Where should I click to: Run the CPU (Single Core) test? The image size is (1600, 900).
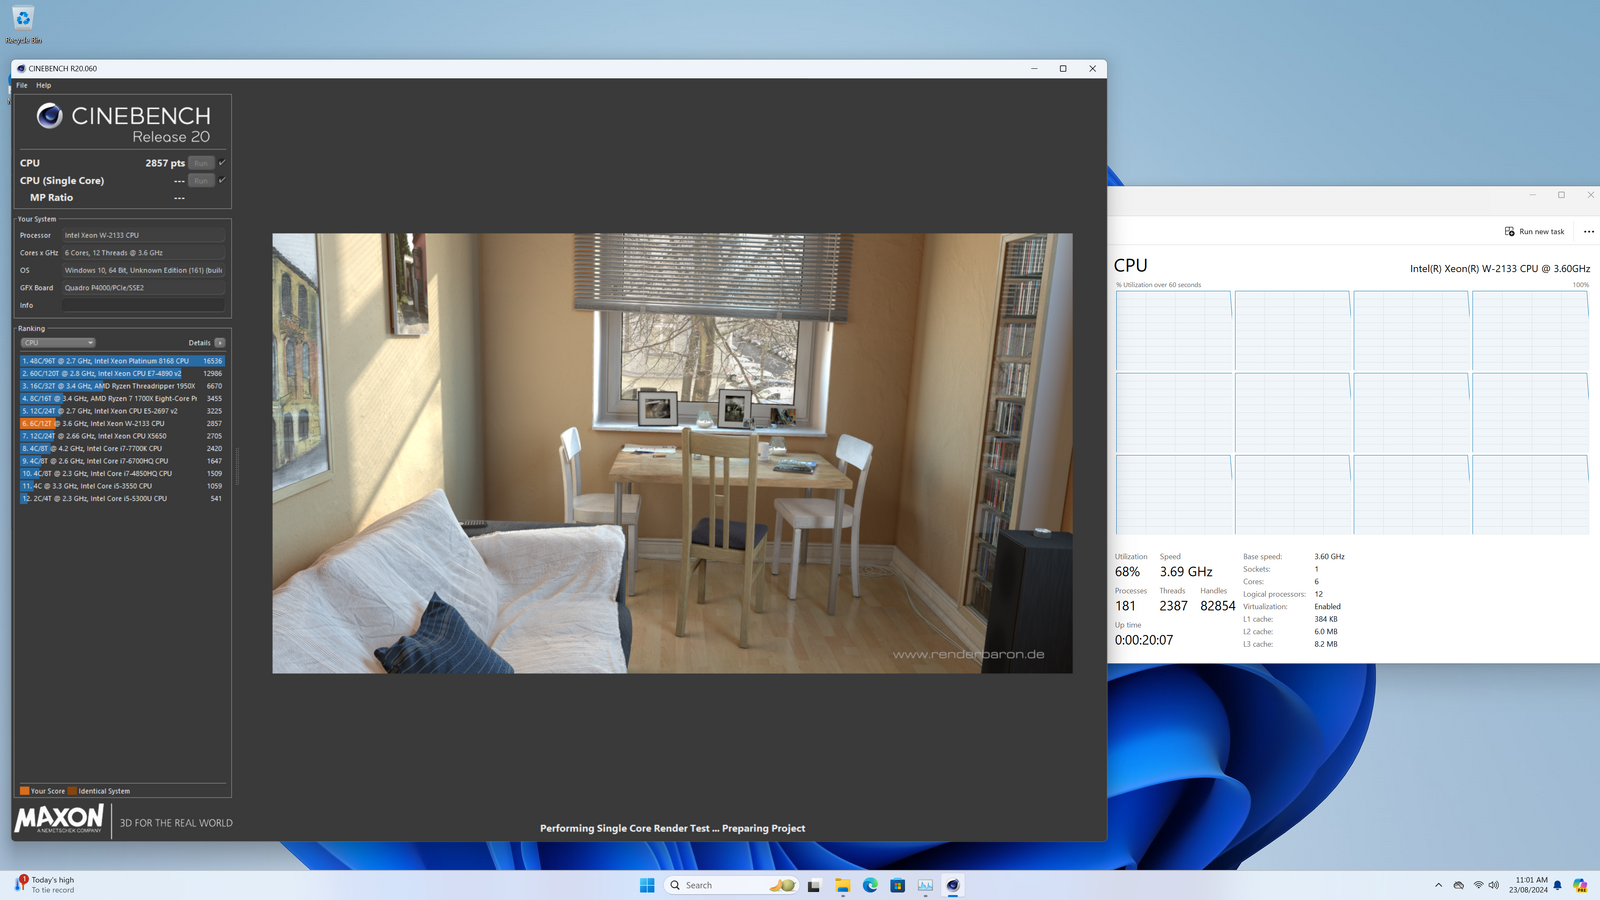pos(201,181)
